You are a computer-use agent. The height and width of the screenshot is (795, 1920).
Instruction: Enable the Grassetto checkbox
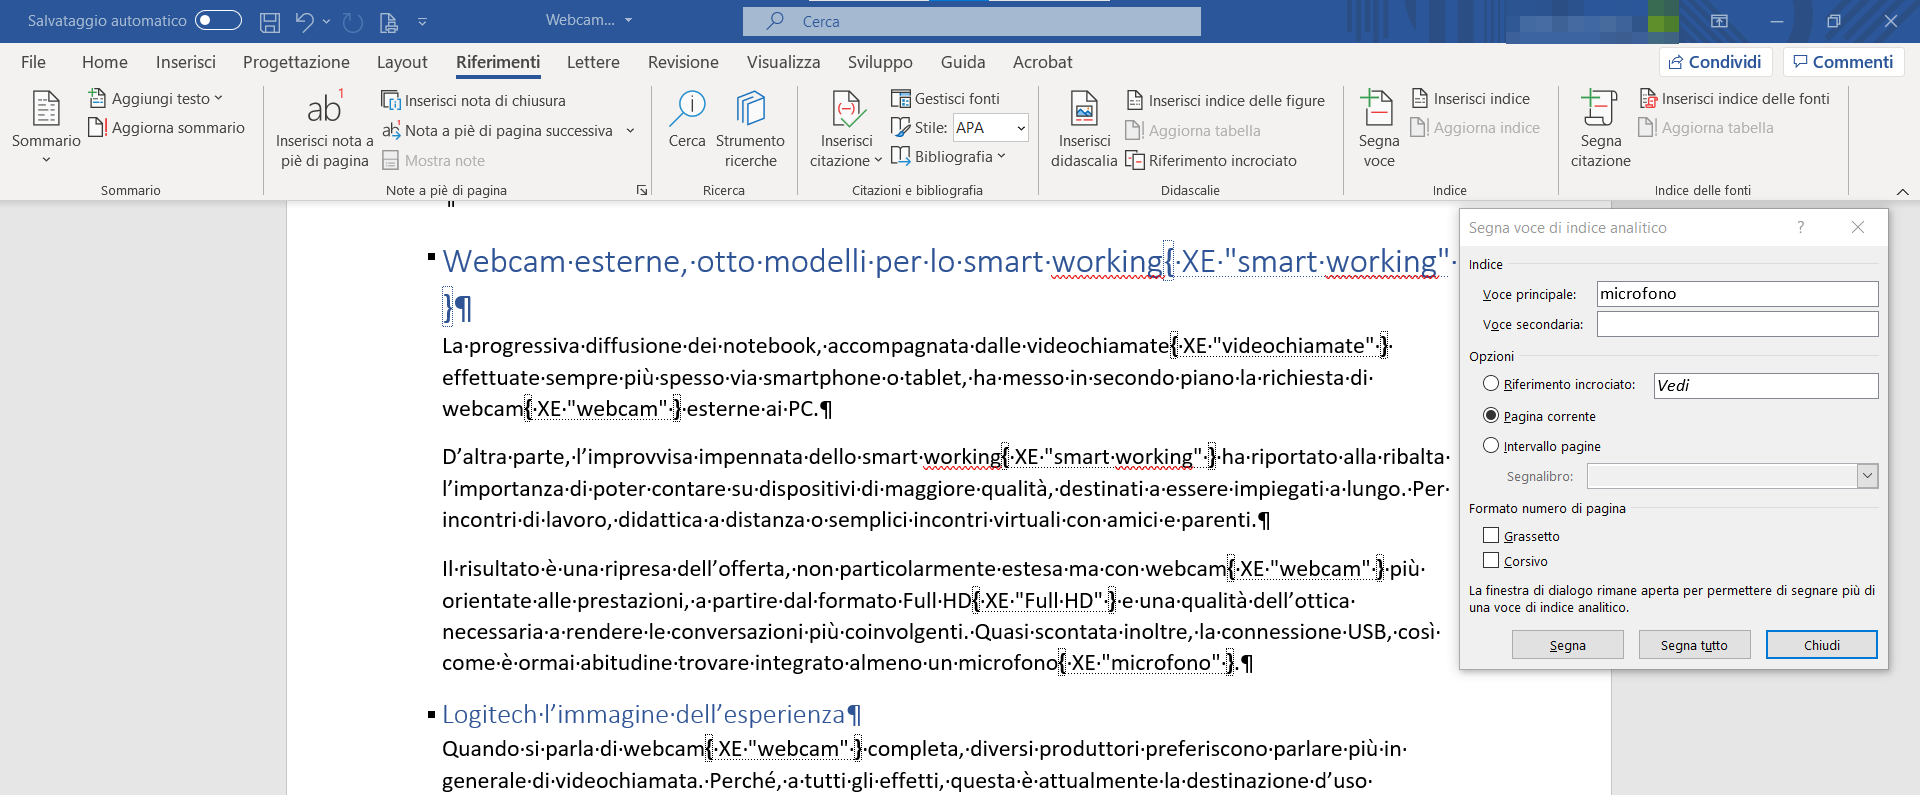click(x=1491, y=536)
